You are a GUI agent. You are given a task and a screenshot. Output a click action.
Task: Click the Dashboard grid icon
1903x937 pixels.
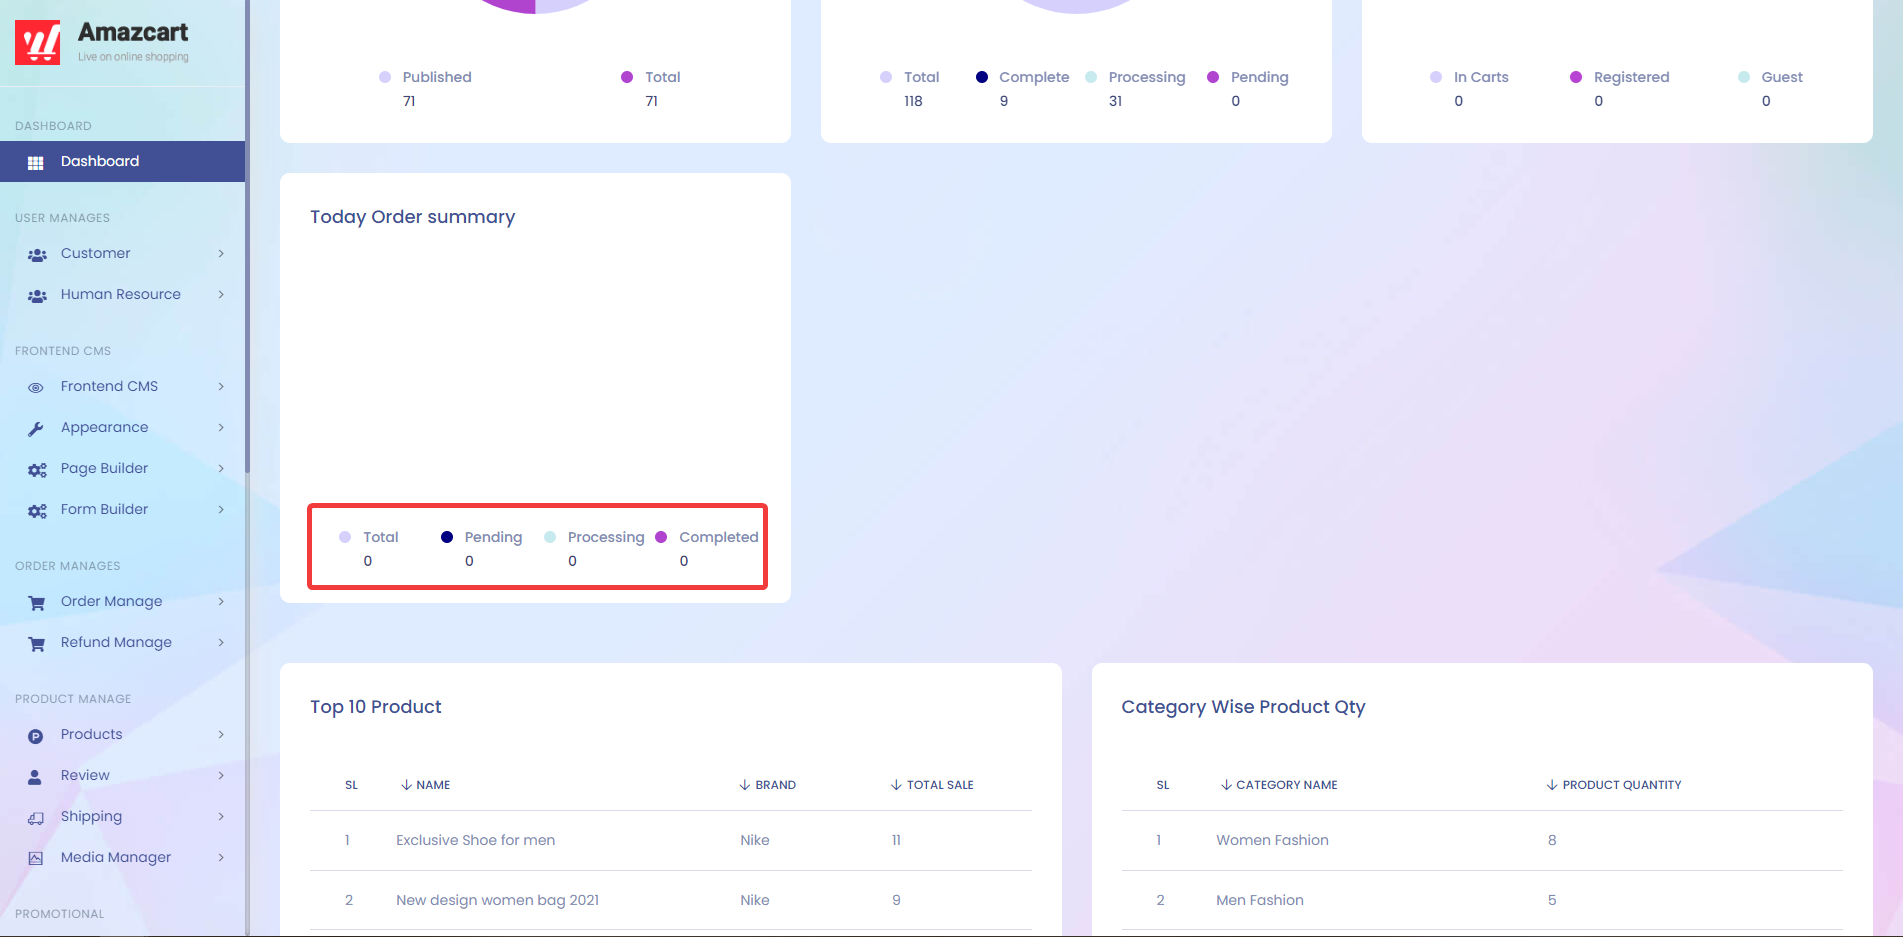[x=36, y=162]
